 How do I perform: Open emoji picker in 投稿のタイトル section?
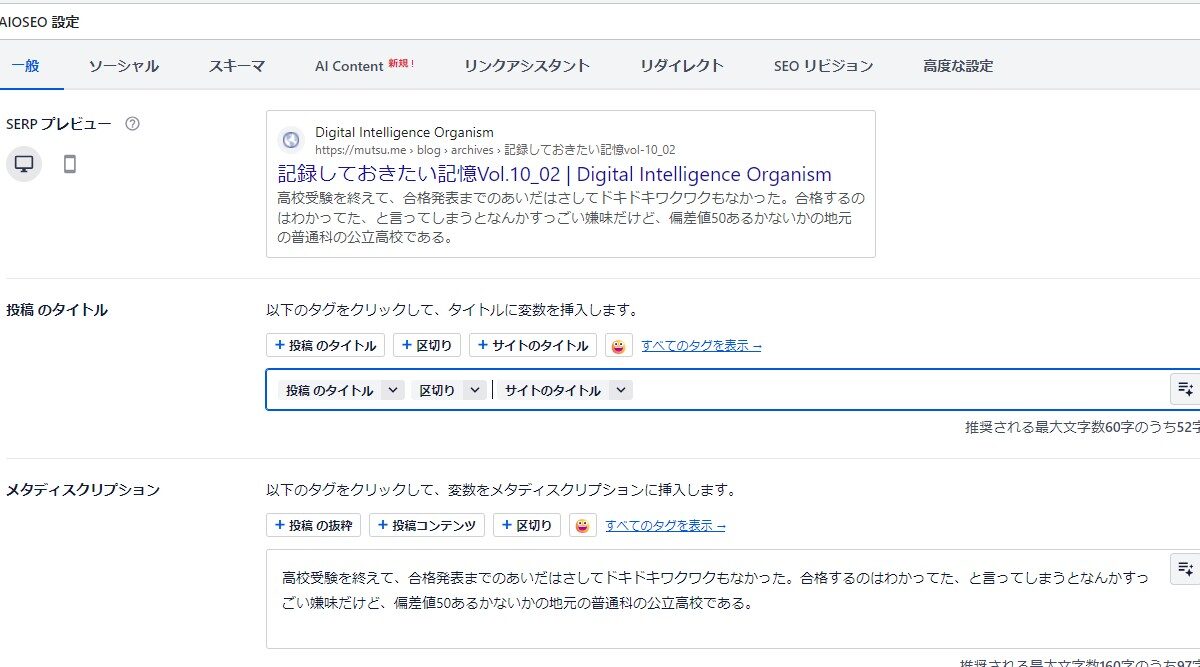(619, 346)
